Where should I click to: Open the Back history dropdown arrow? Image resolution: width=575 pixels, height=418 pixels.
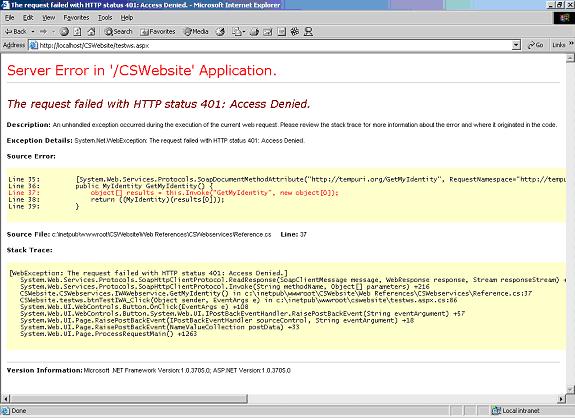tap(33, 32)
